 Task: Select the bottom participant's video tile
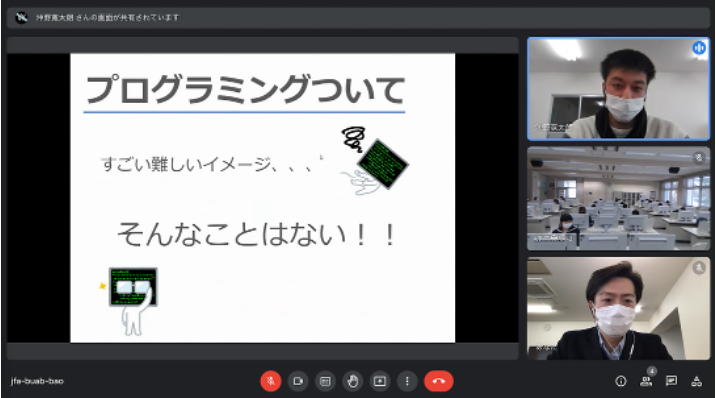point(618,309)
